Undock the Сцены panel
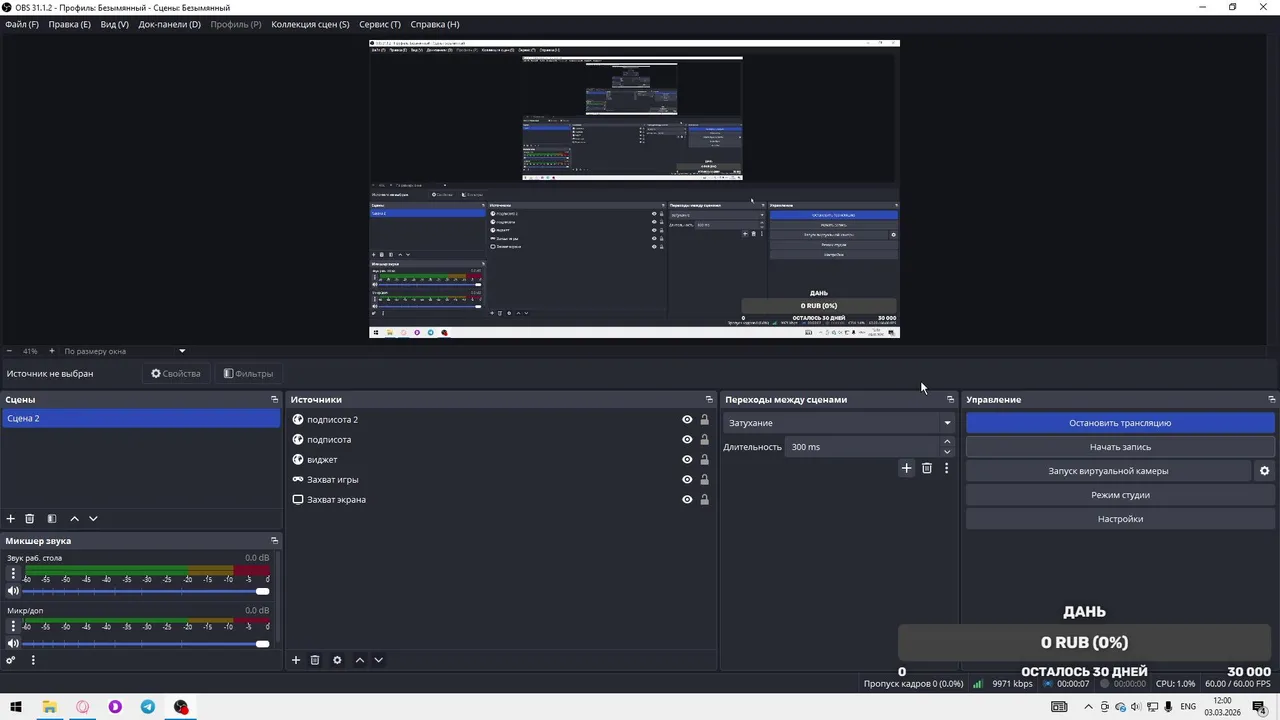The height and width of the screenshot is (720, 1280). [274, 400]
